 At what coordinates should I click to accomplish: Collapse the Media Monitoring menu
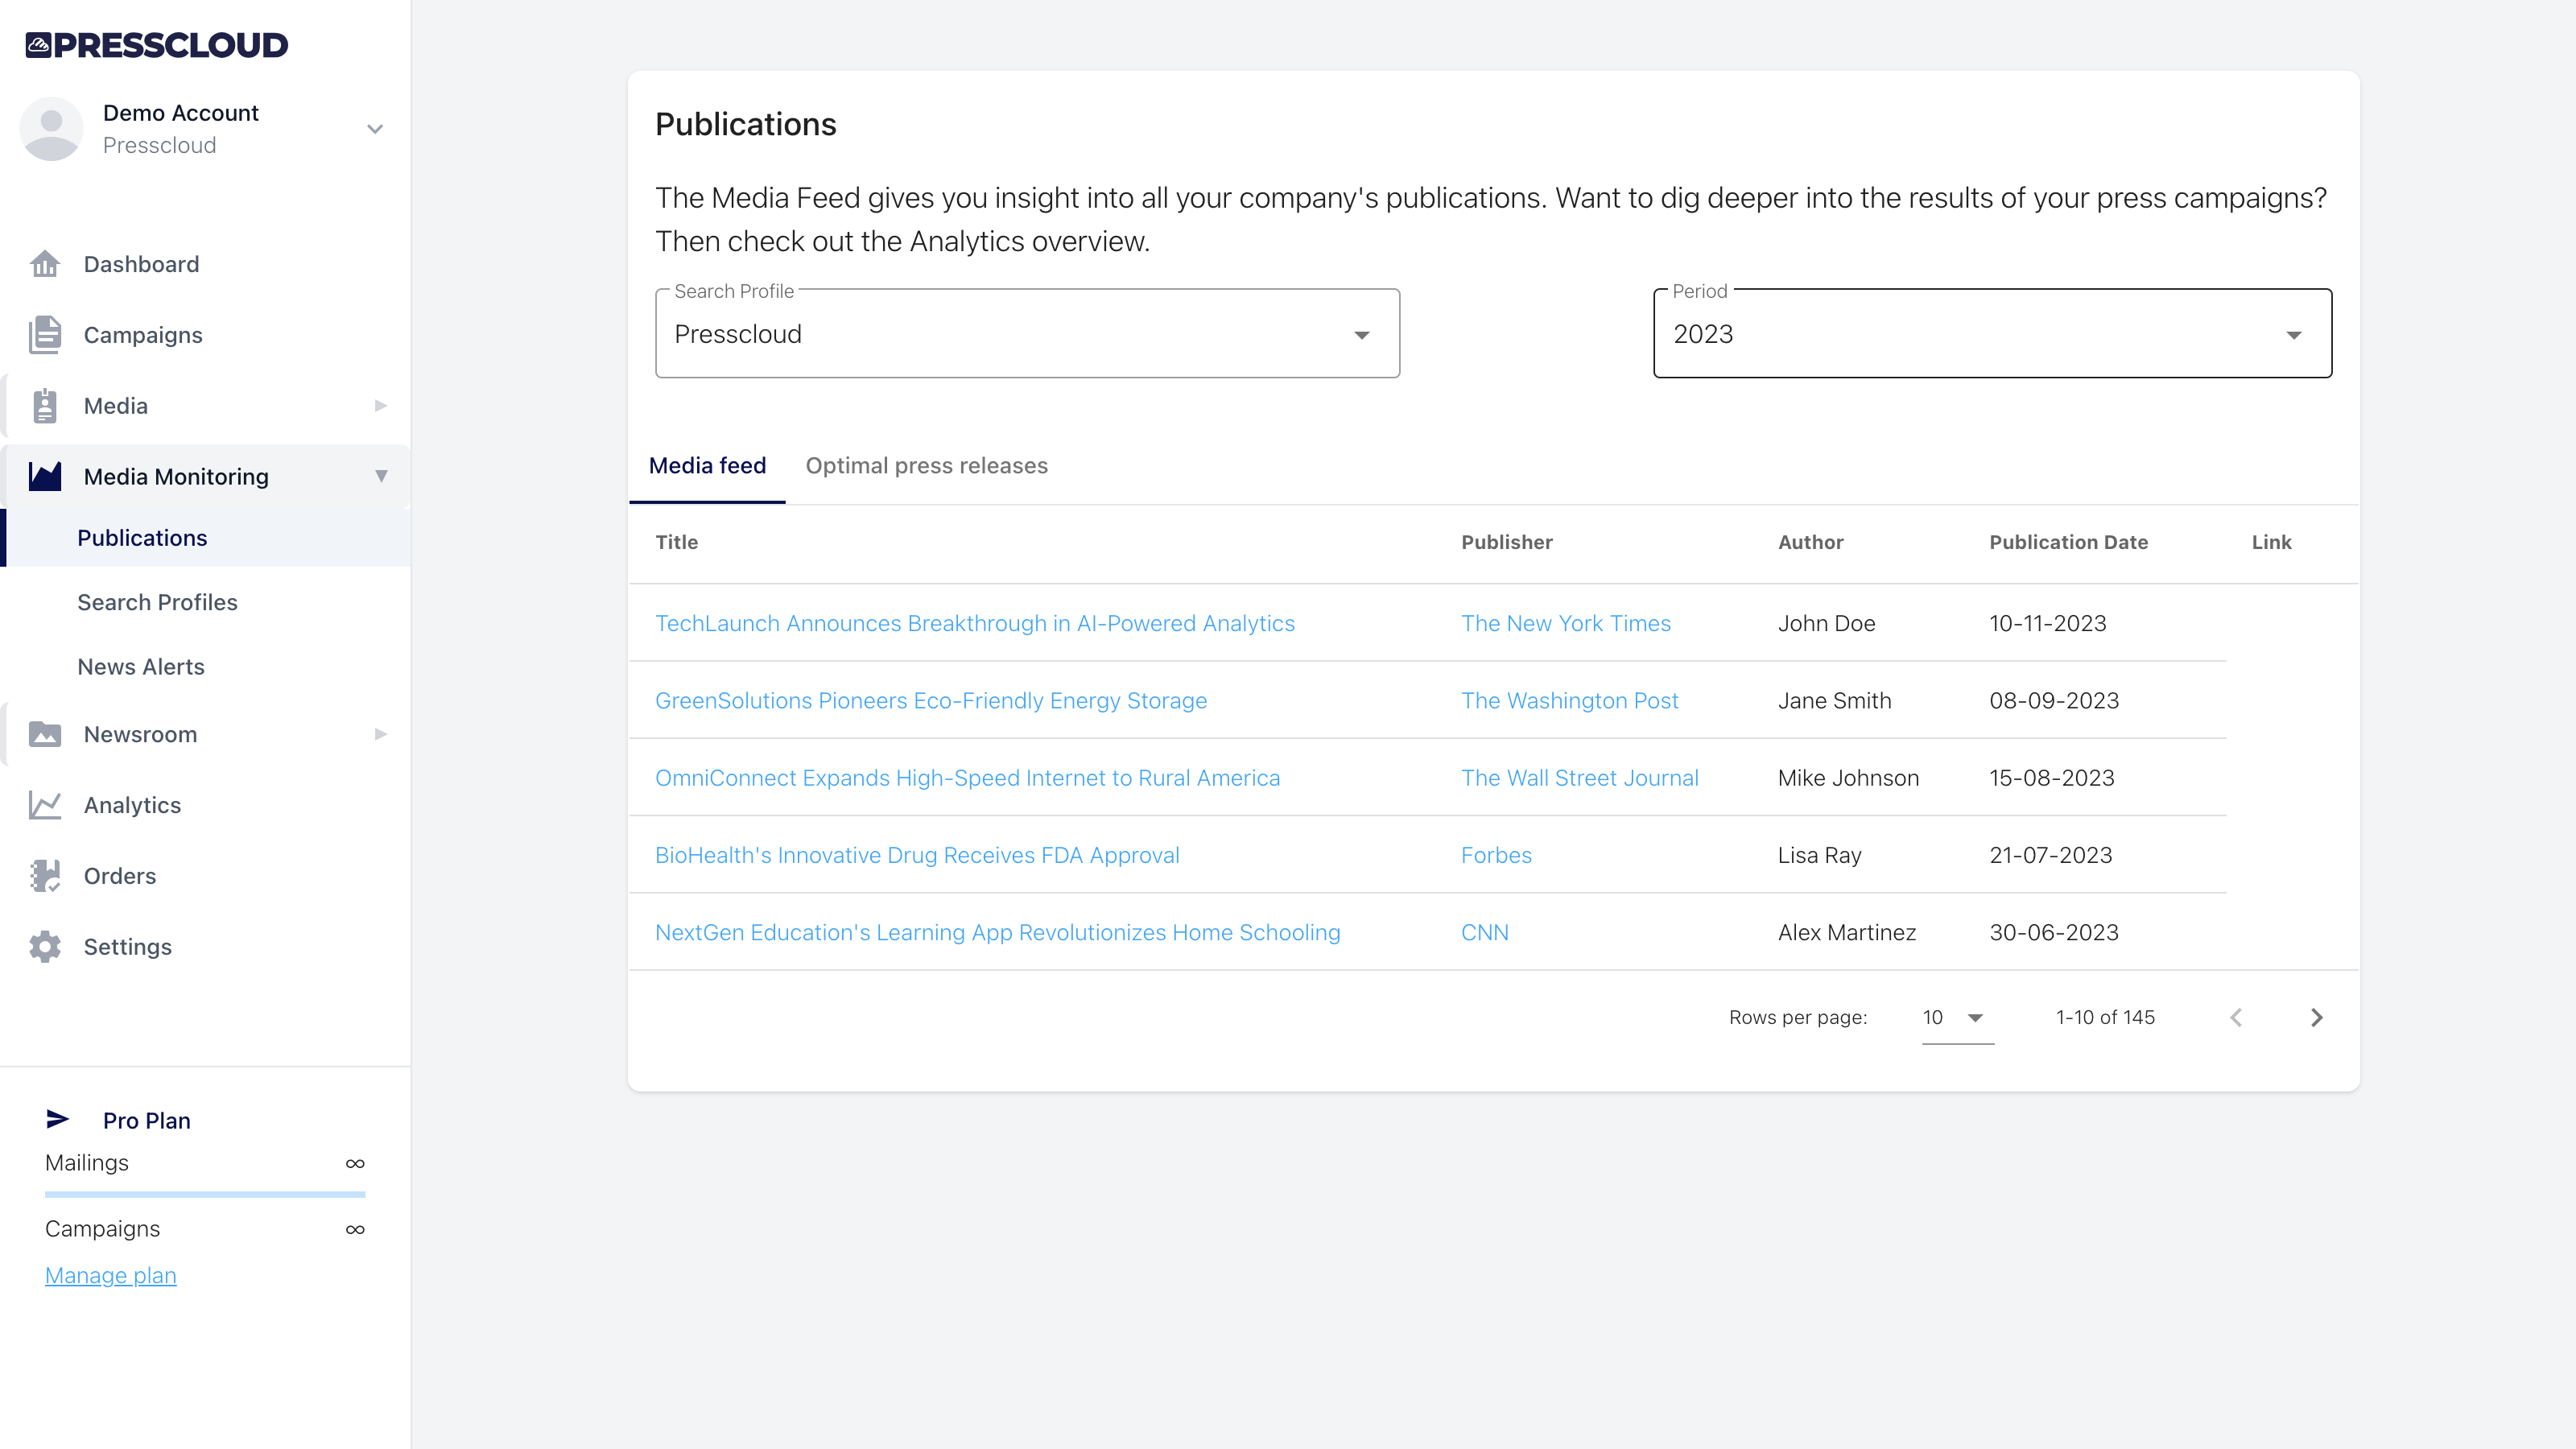pyautogui.click(x=381, y=476)
